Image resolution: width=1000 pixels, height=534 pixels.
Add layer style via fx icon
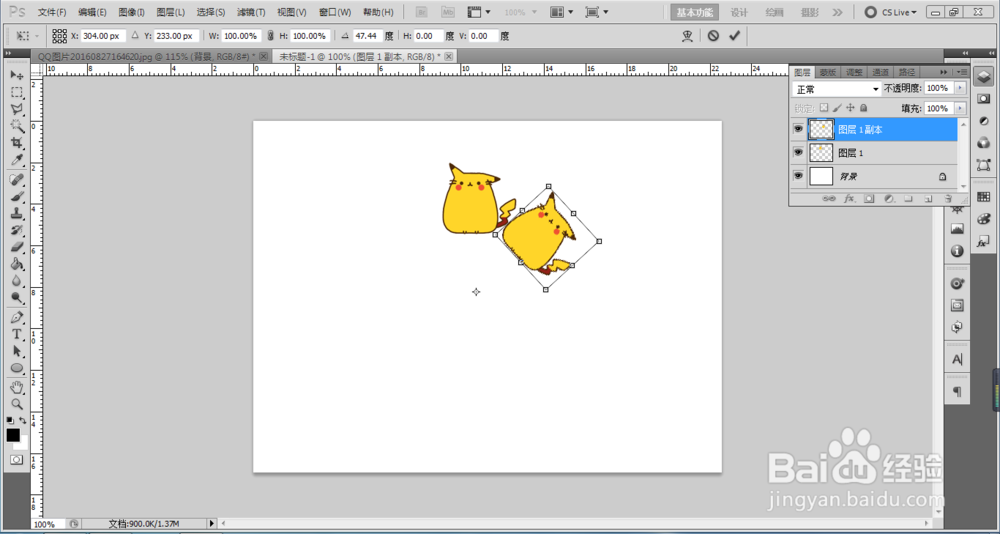849,199
